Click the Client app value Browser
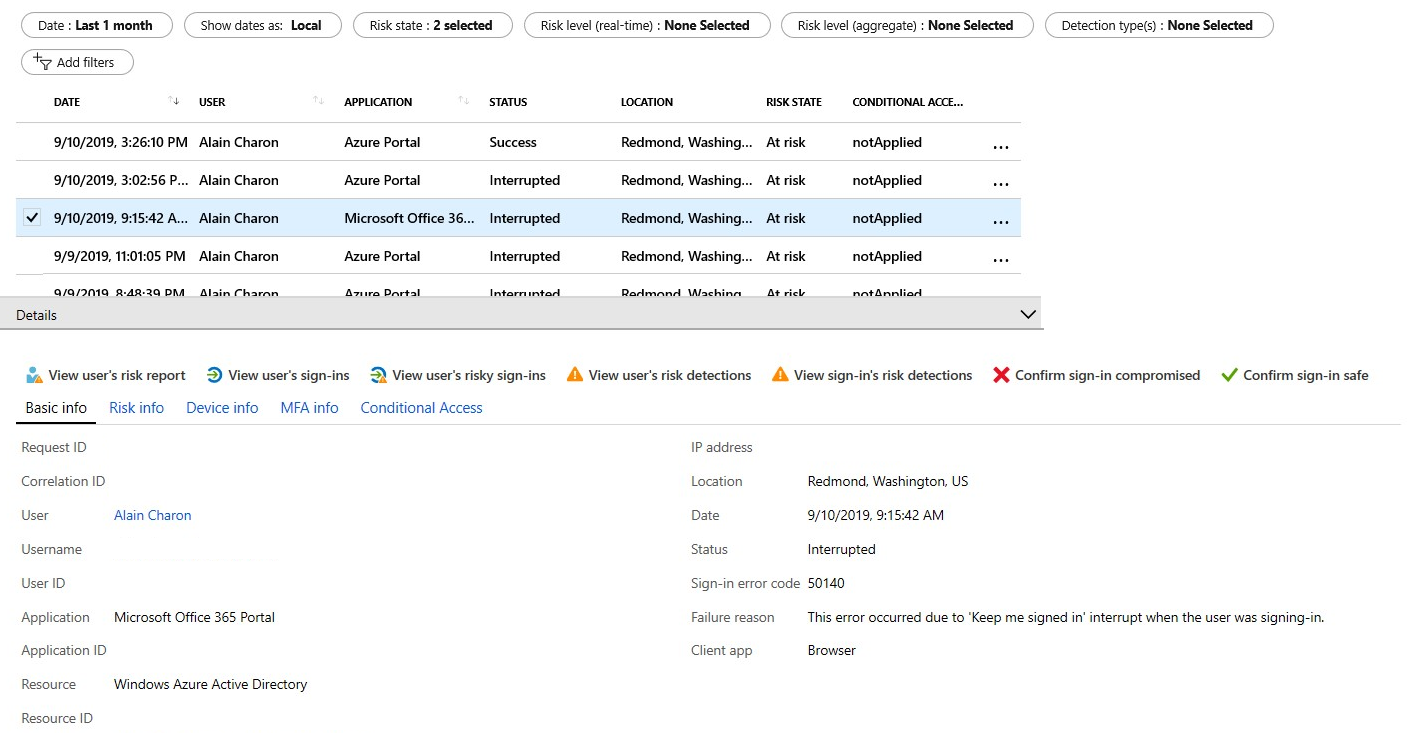 tap(832, 650)
